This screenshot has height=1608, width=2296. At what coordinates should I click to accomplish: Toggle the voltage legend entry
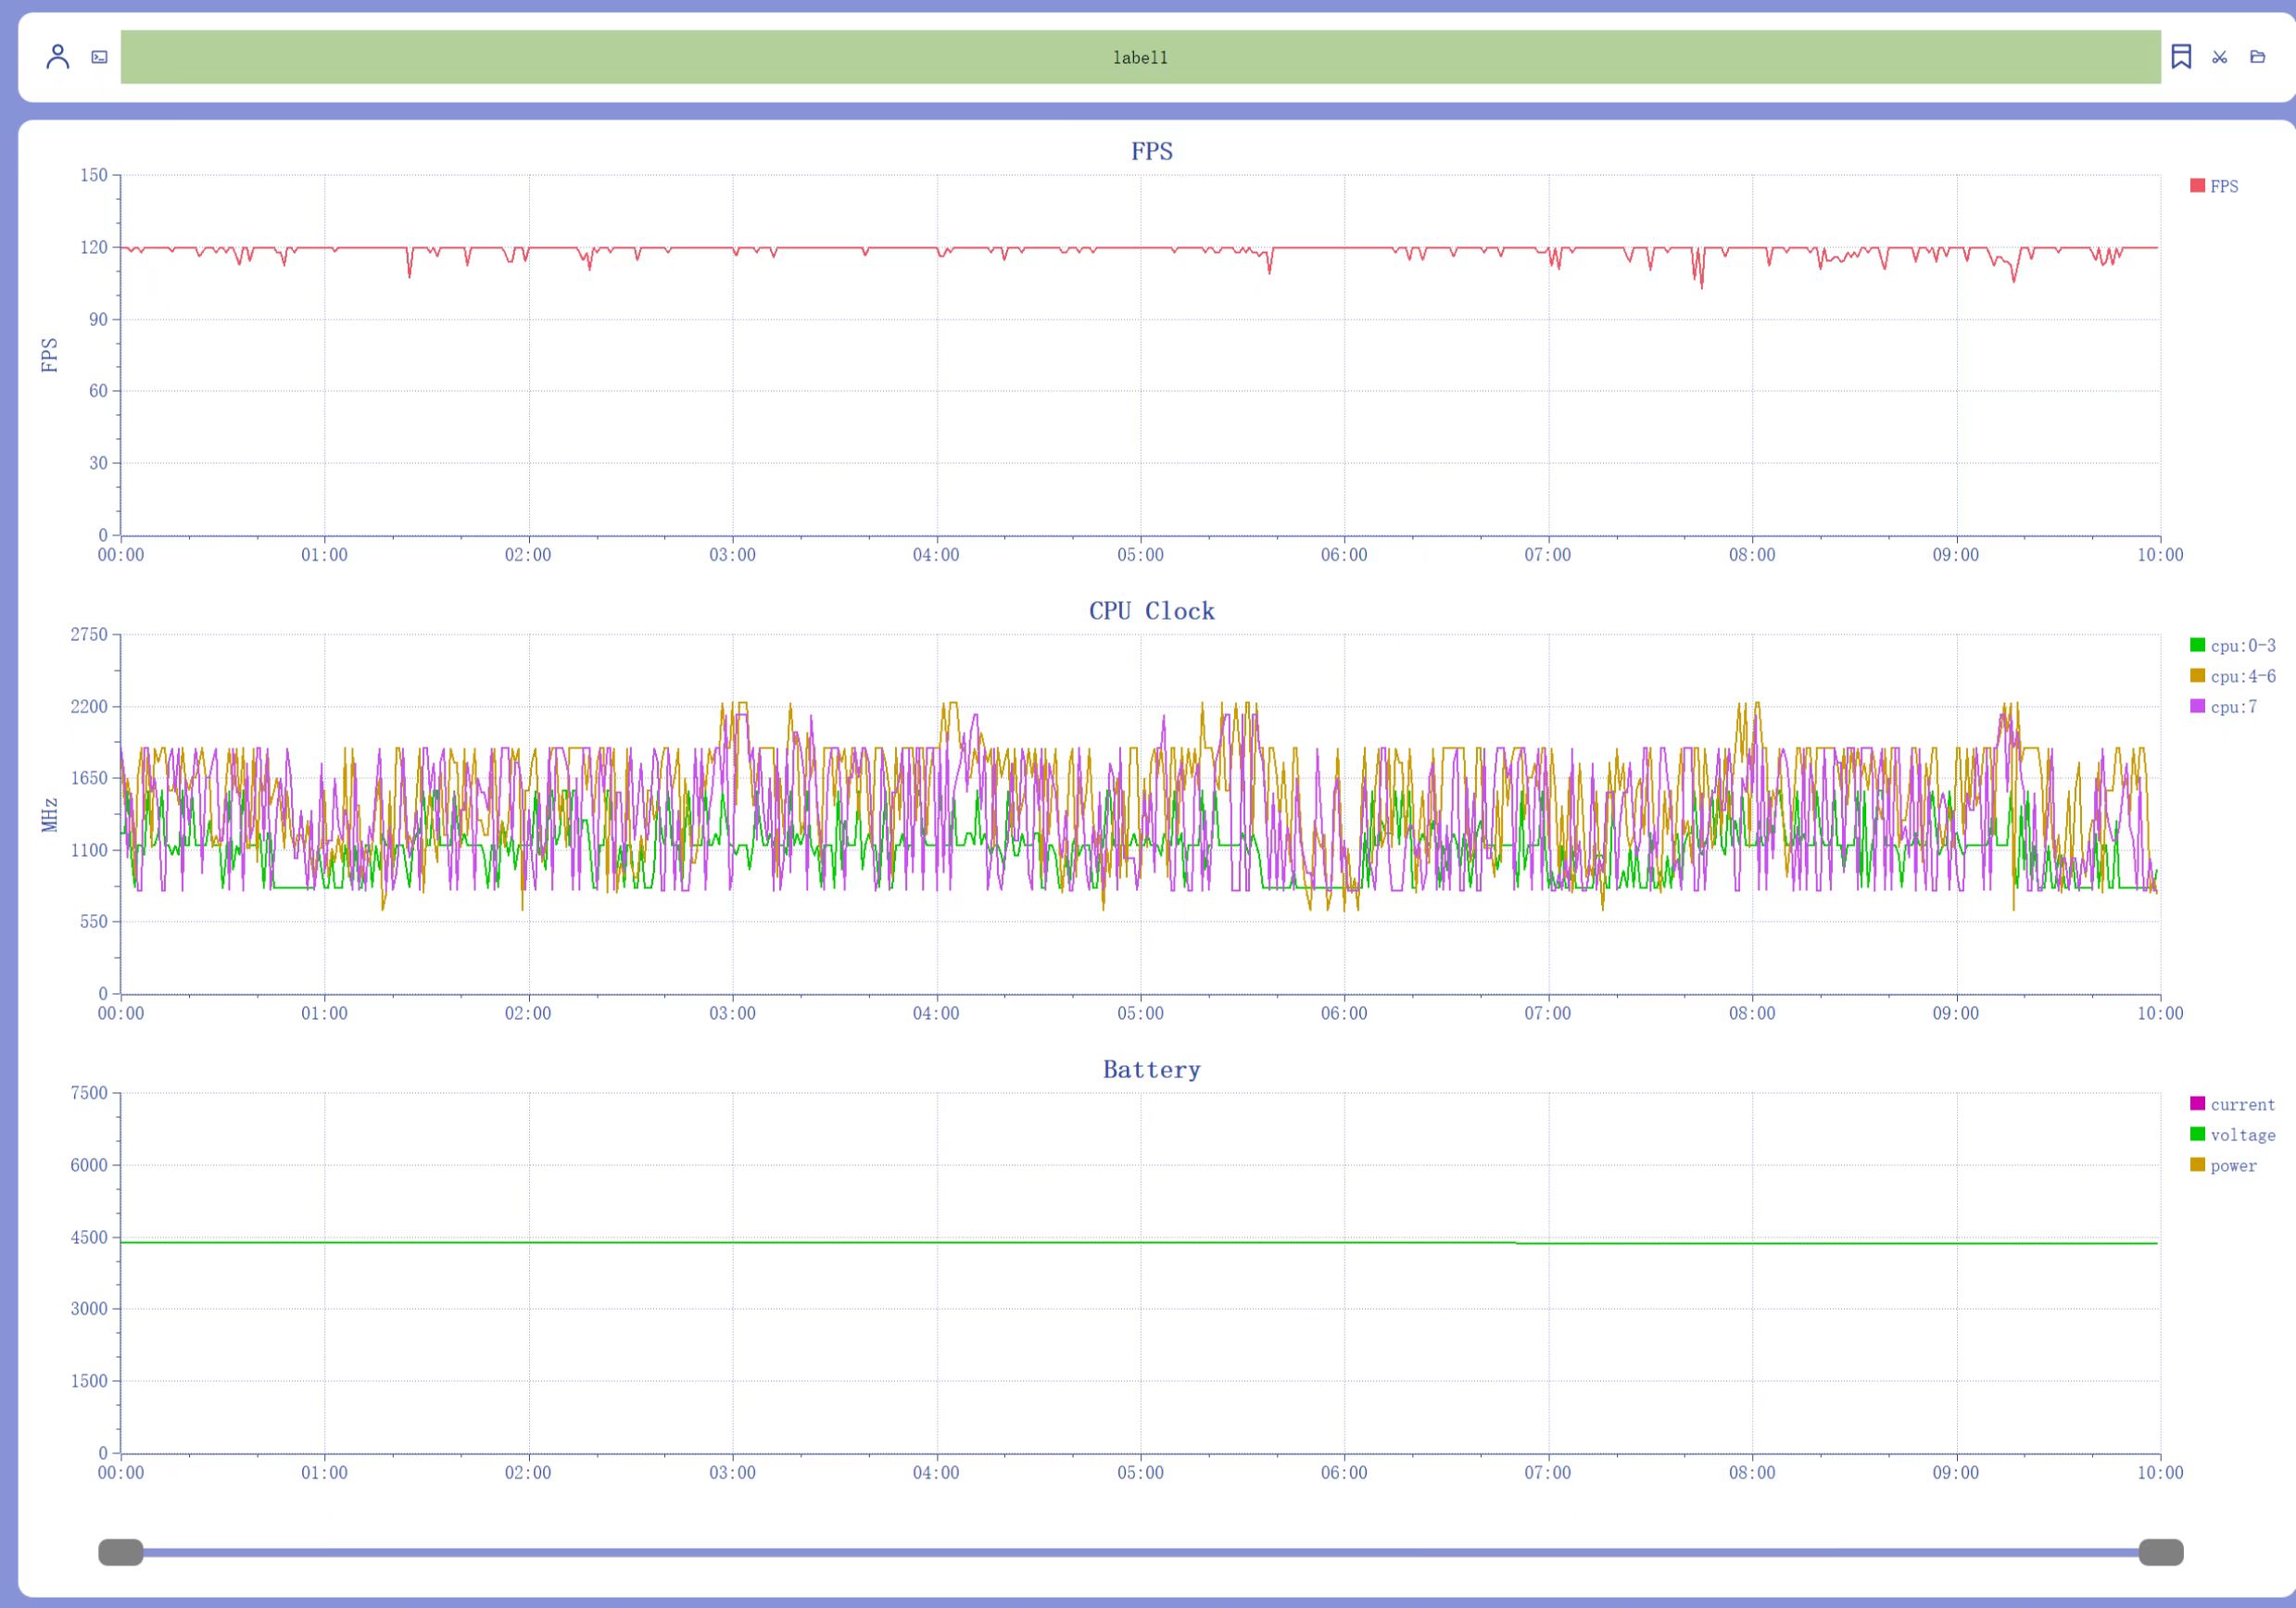pos(2232,1135)
